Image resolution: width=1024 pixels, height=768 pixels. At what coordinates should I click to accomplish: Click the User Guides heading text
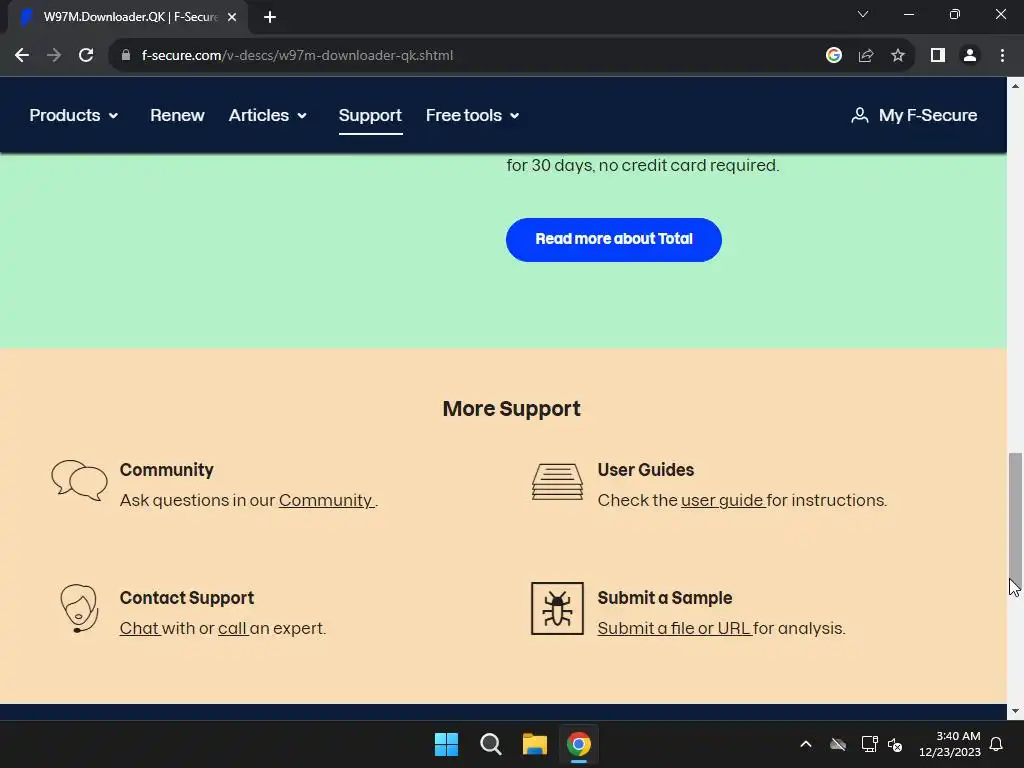646,470
